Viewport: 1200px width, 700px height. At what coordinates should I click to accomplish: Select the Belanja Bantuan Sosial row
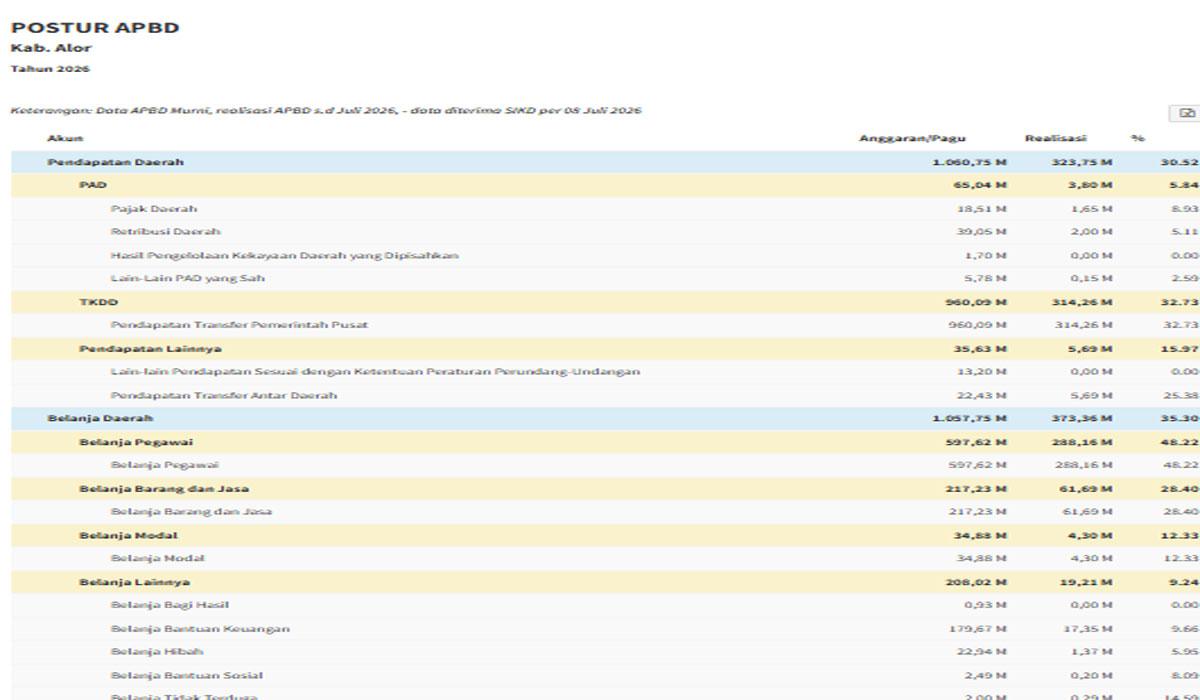click(606, 676)
